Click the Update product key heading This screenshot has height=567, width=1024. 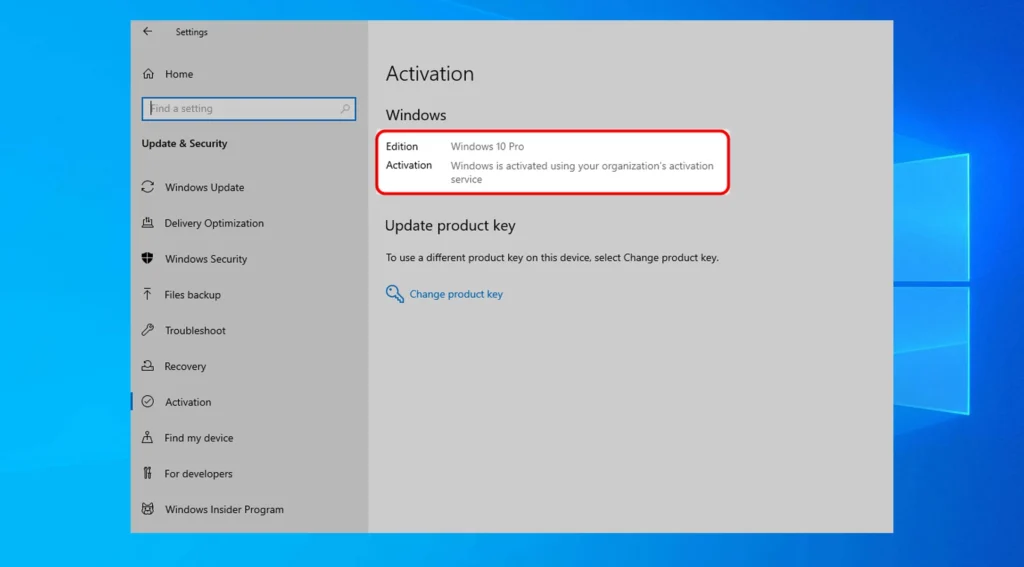point(450,226)
